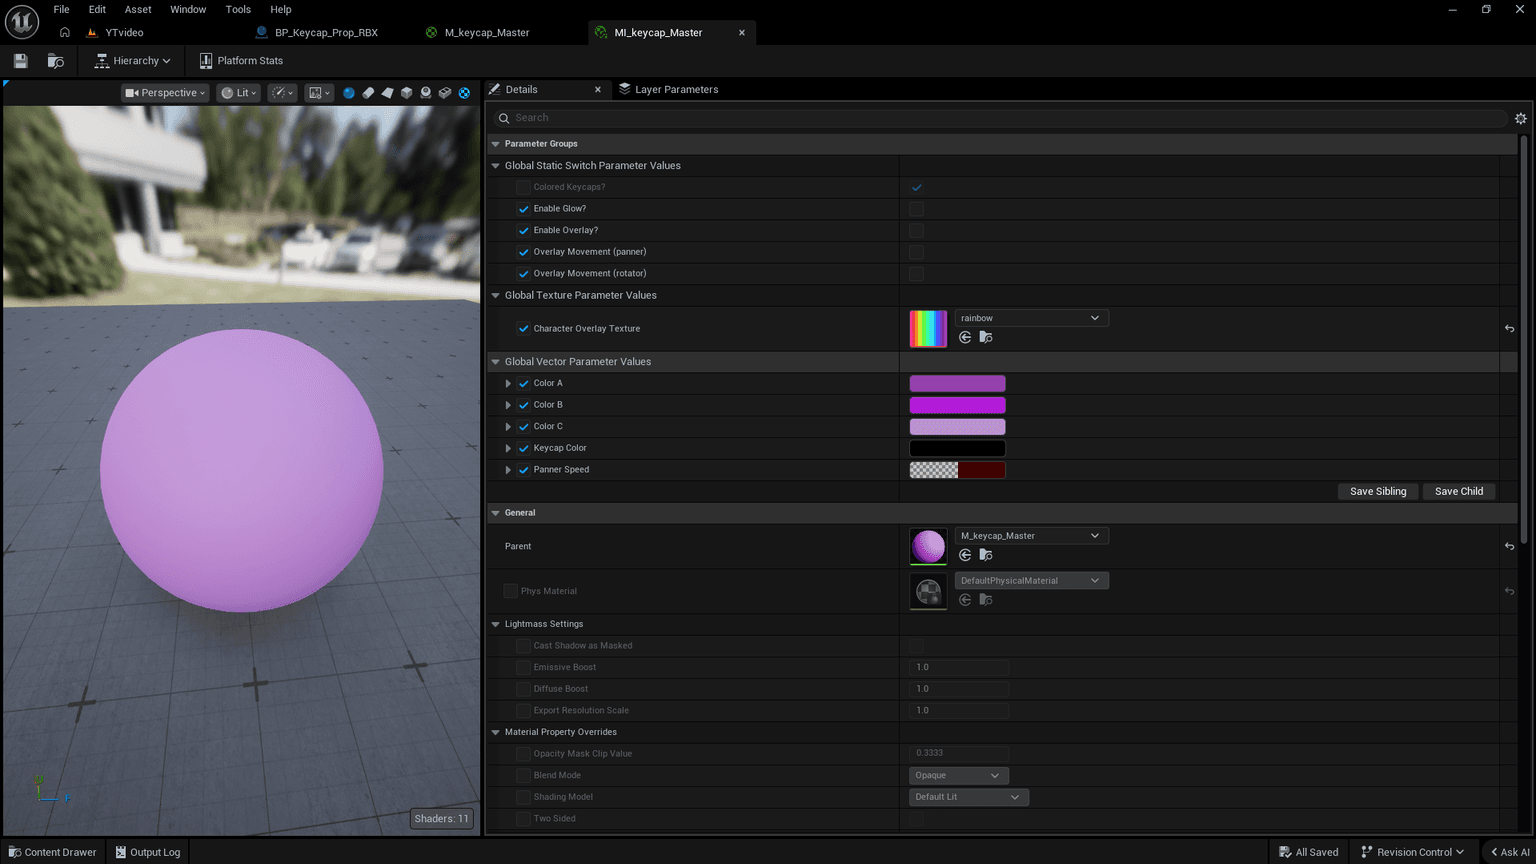Open the viewport show-flags settings dropdown
This screenshot has width=1536, height=864.
pyautogui.click(x=319, y=93)
